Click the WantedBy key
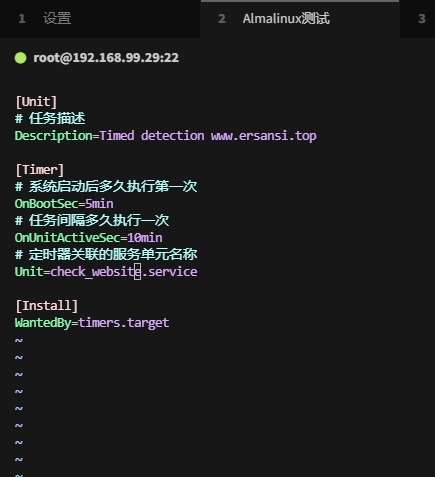The image size is (435, 477). pyautogui.click(x=43, y=323)
